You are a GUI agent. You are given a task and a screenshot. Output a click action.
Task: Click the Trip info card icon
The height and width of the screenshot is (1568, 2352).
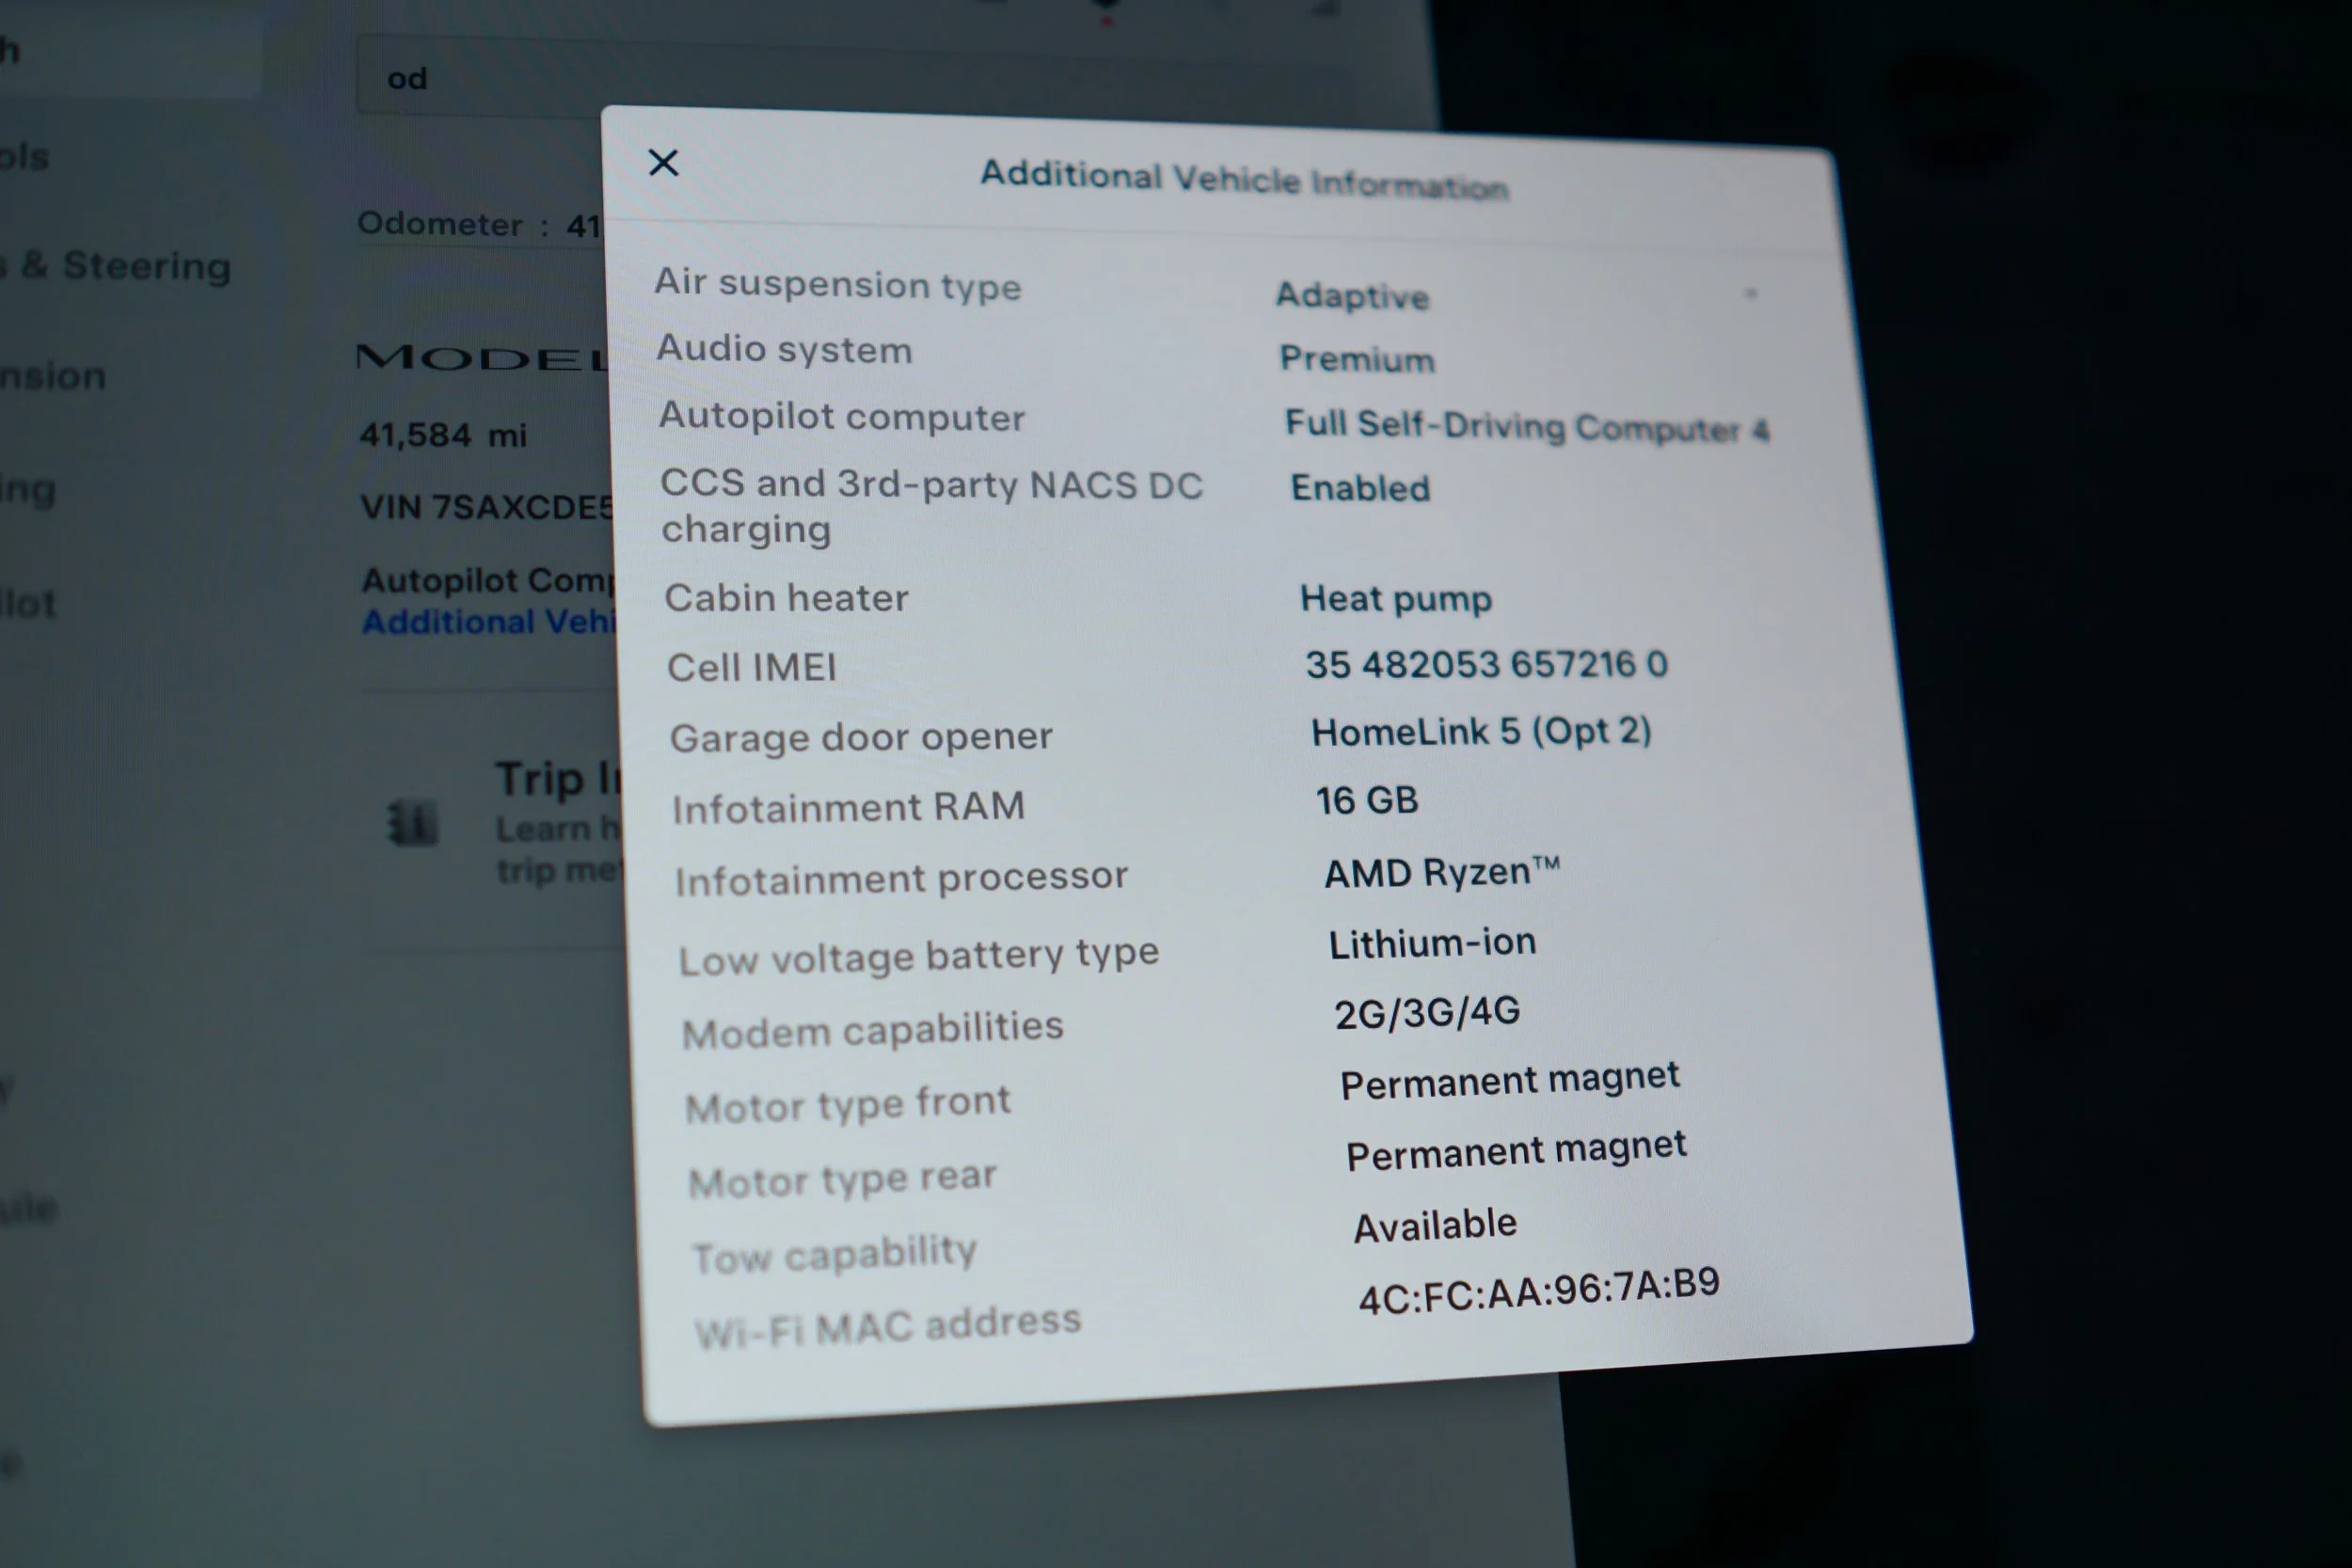click(x=413, y=824)
